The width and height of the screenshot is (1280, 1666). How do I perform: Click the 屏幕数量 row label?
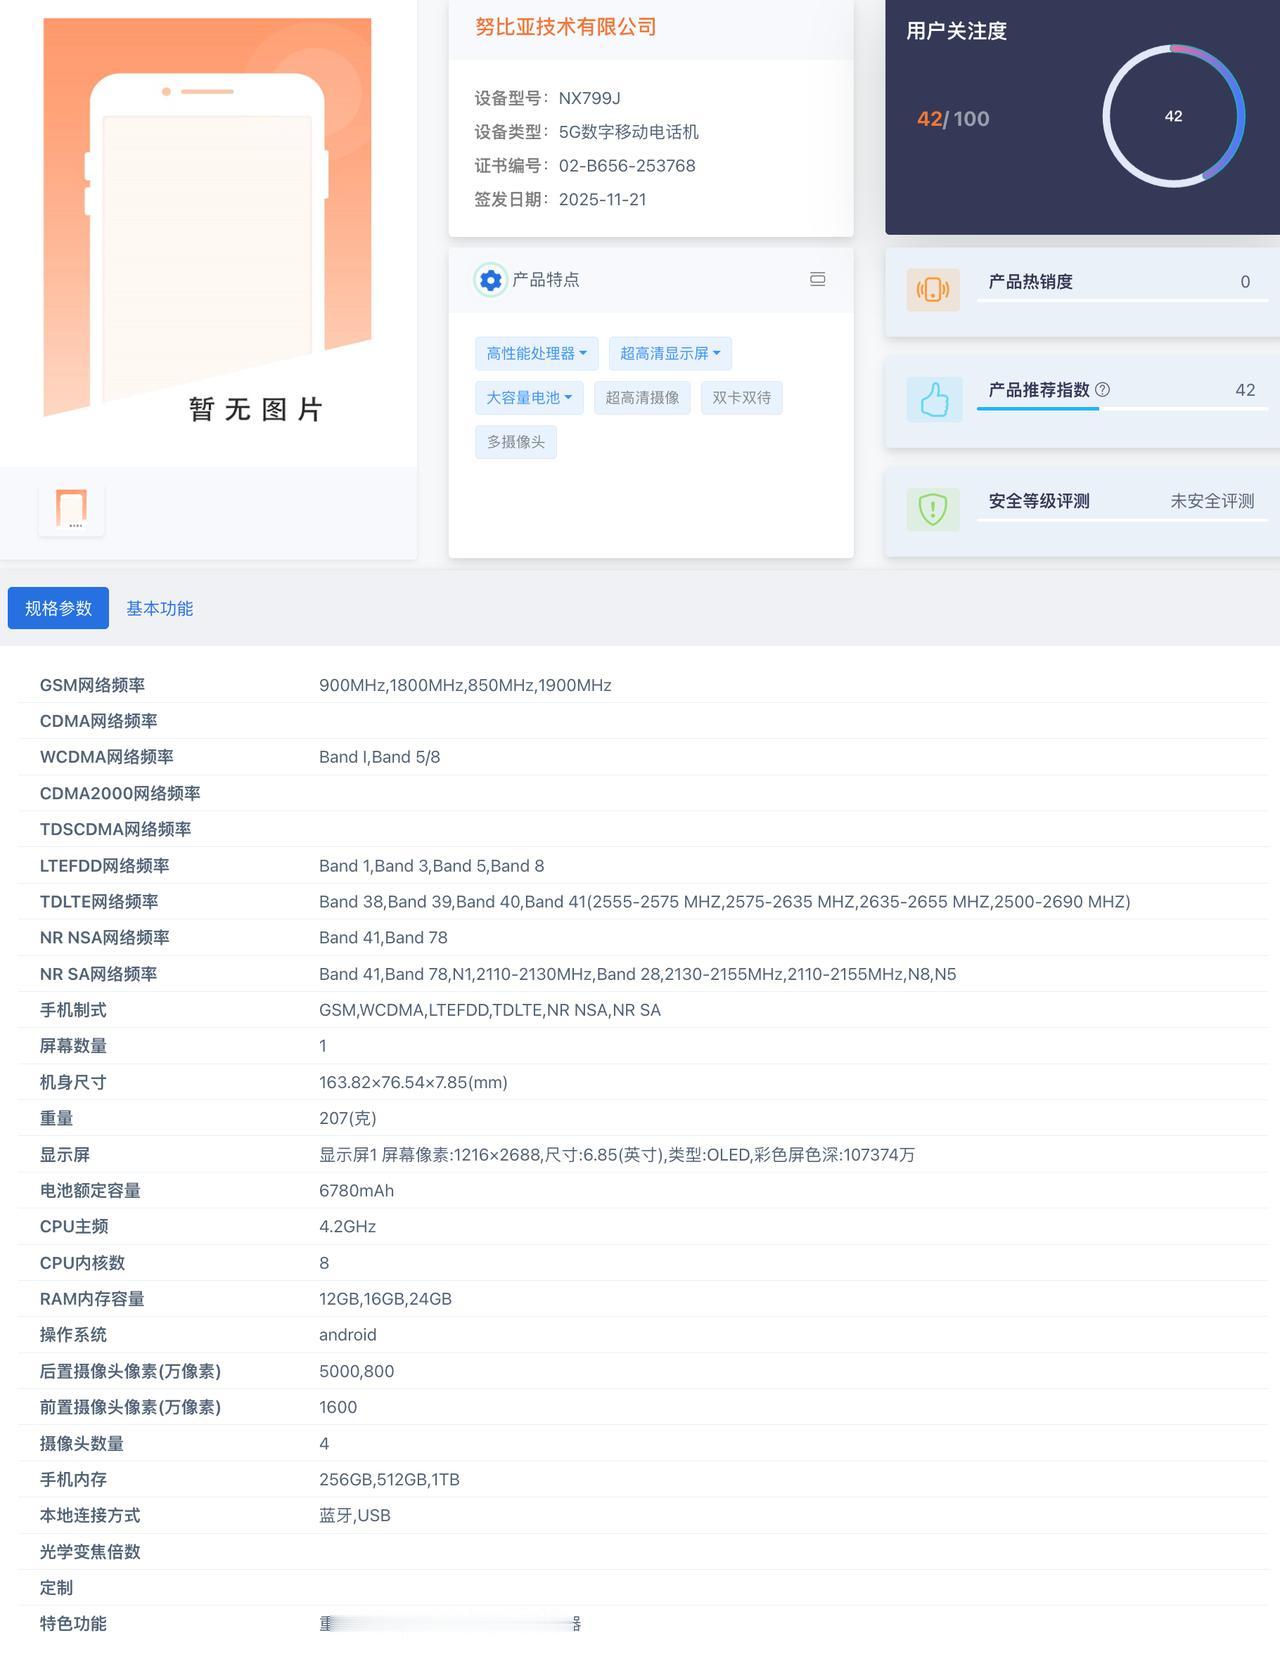point(73,1046)
